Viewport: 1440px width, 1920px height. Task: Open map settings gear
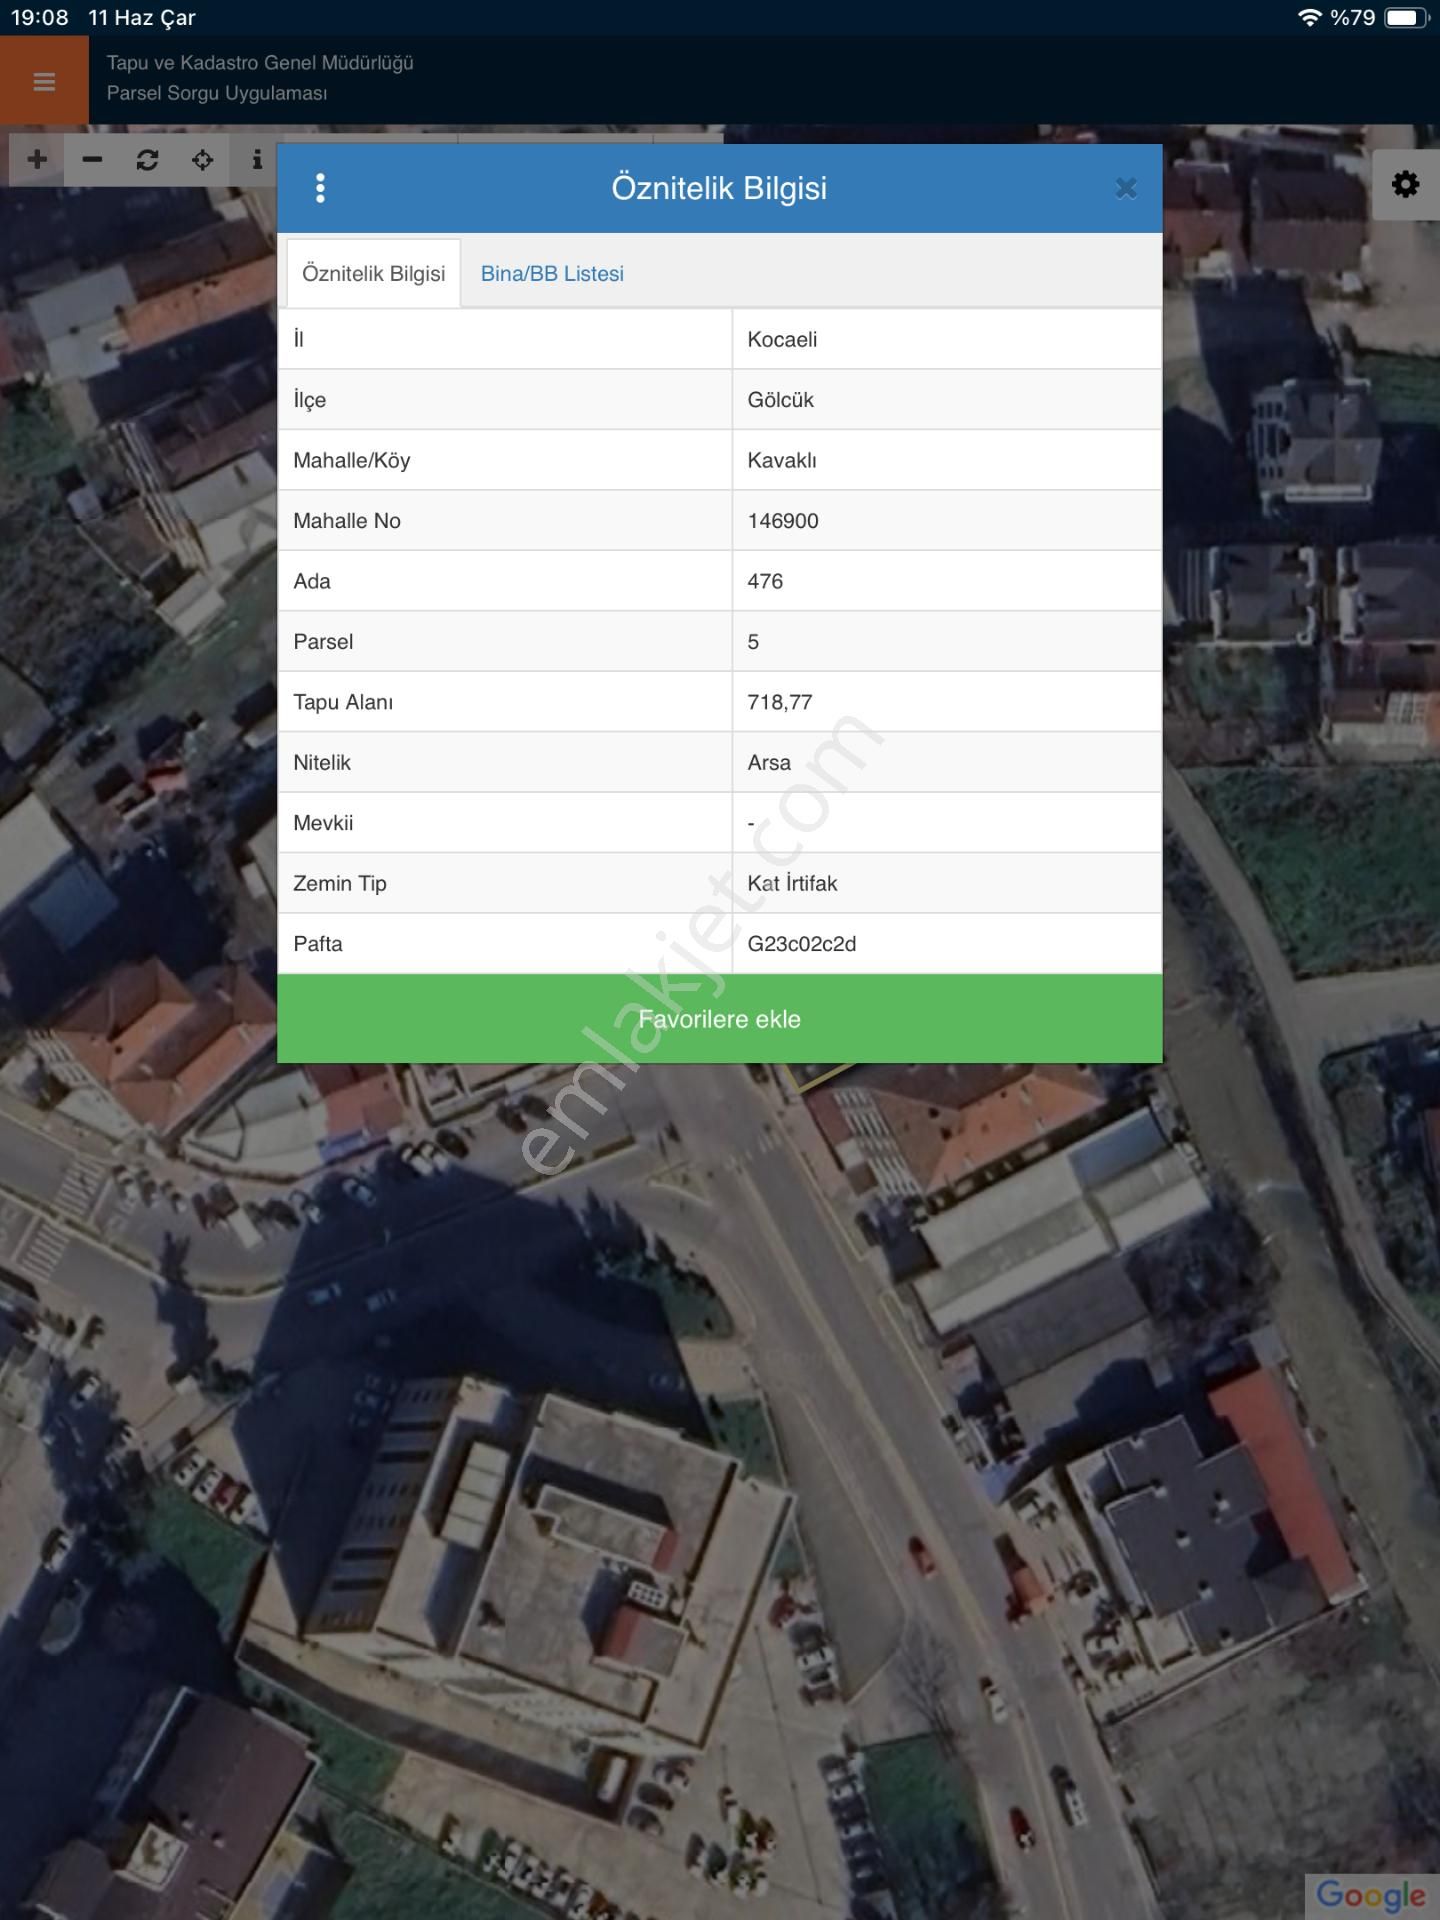coord(1405,184)
